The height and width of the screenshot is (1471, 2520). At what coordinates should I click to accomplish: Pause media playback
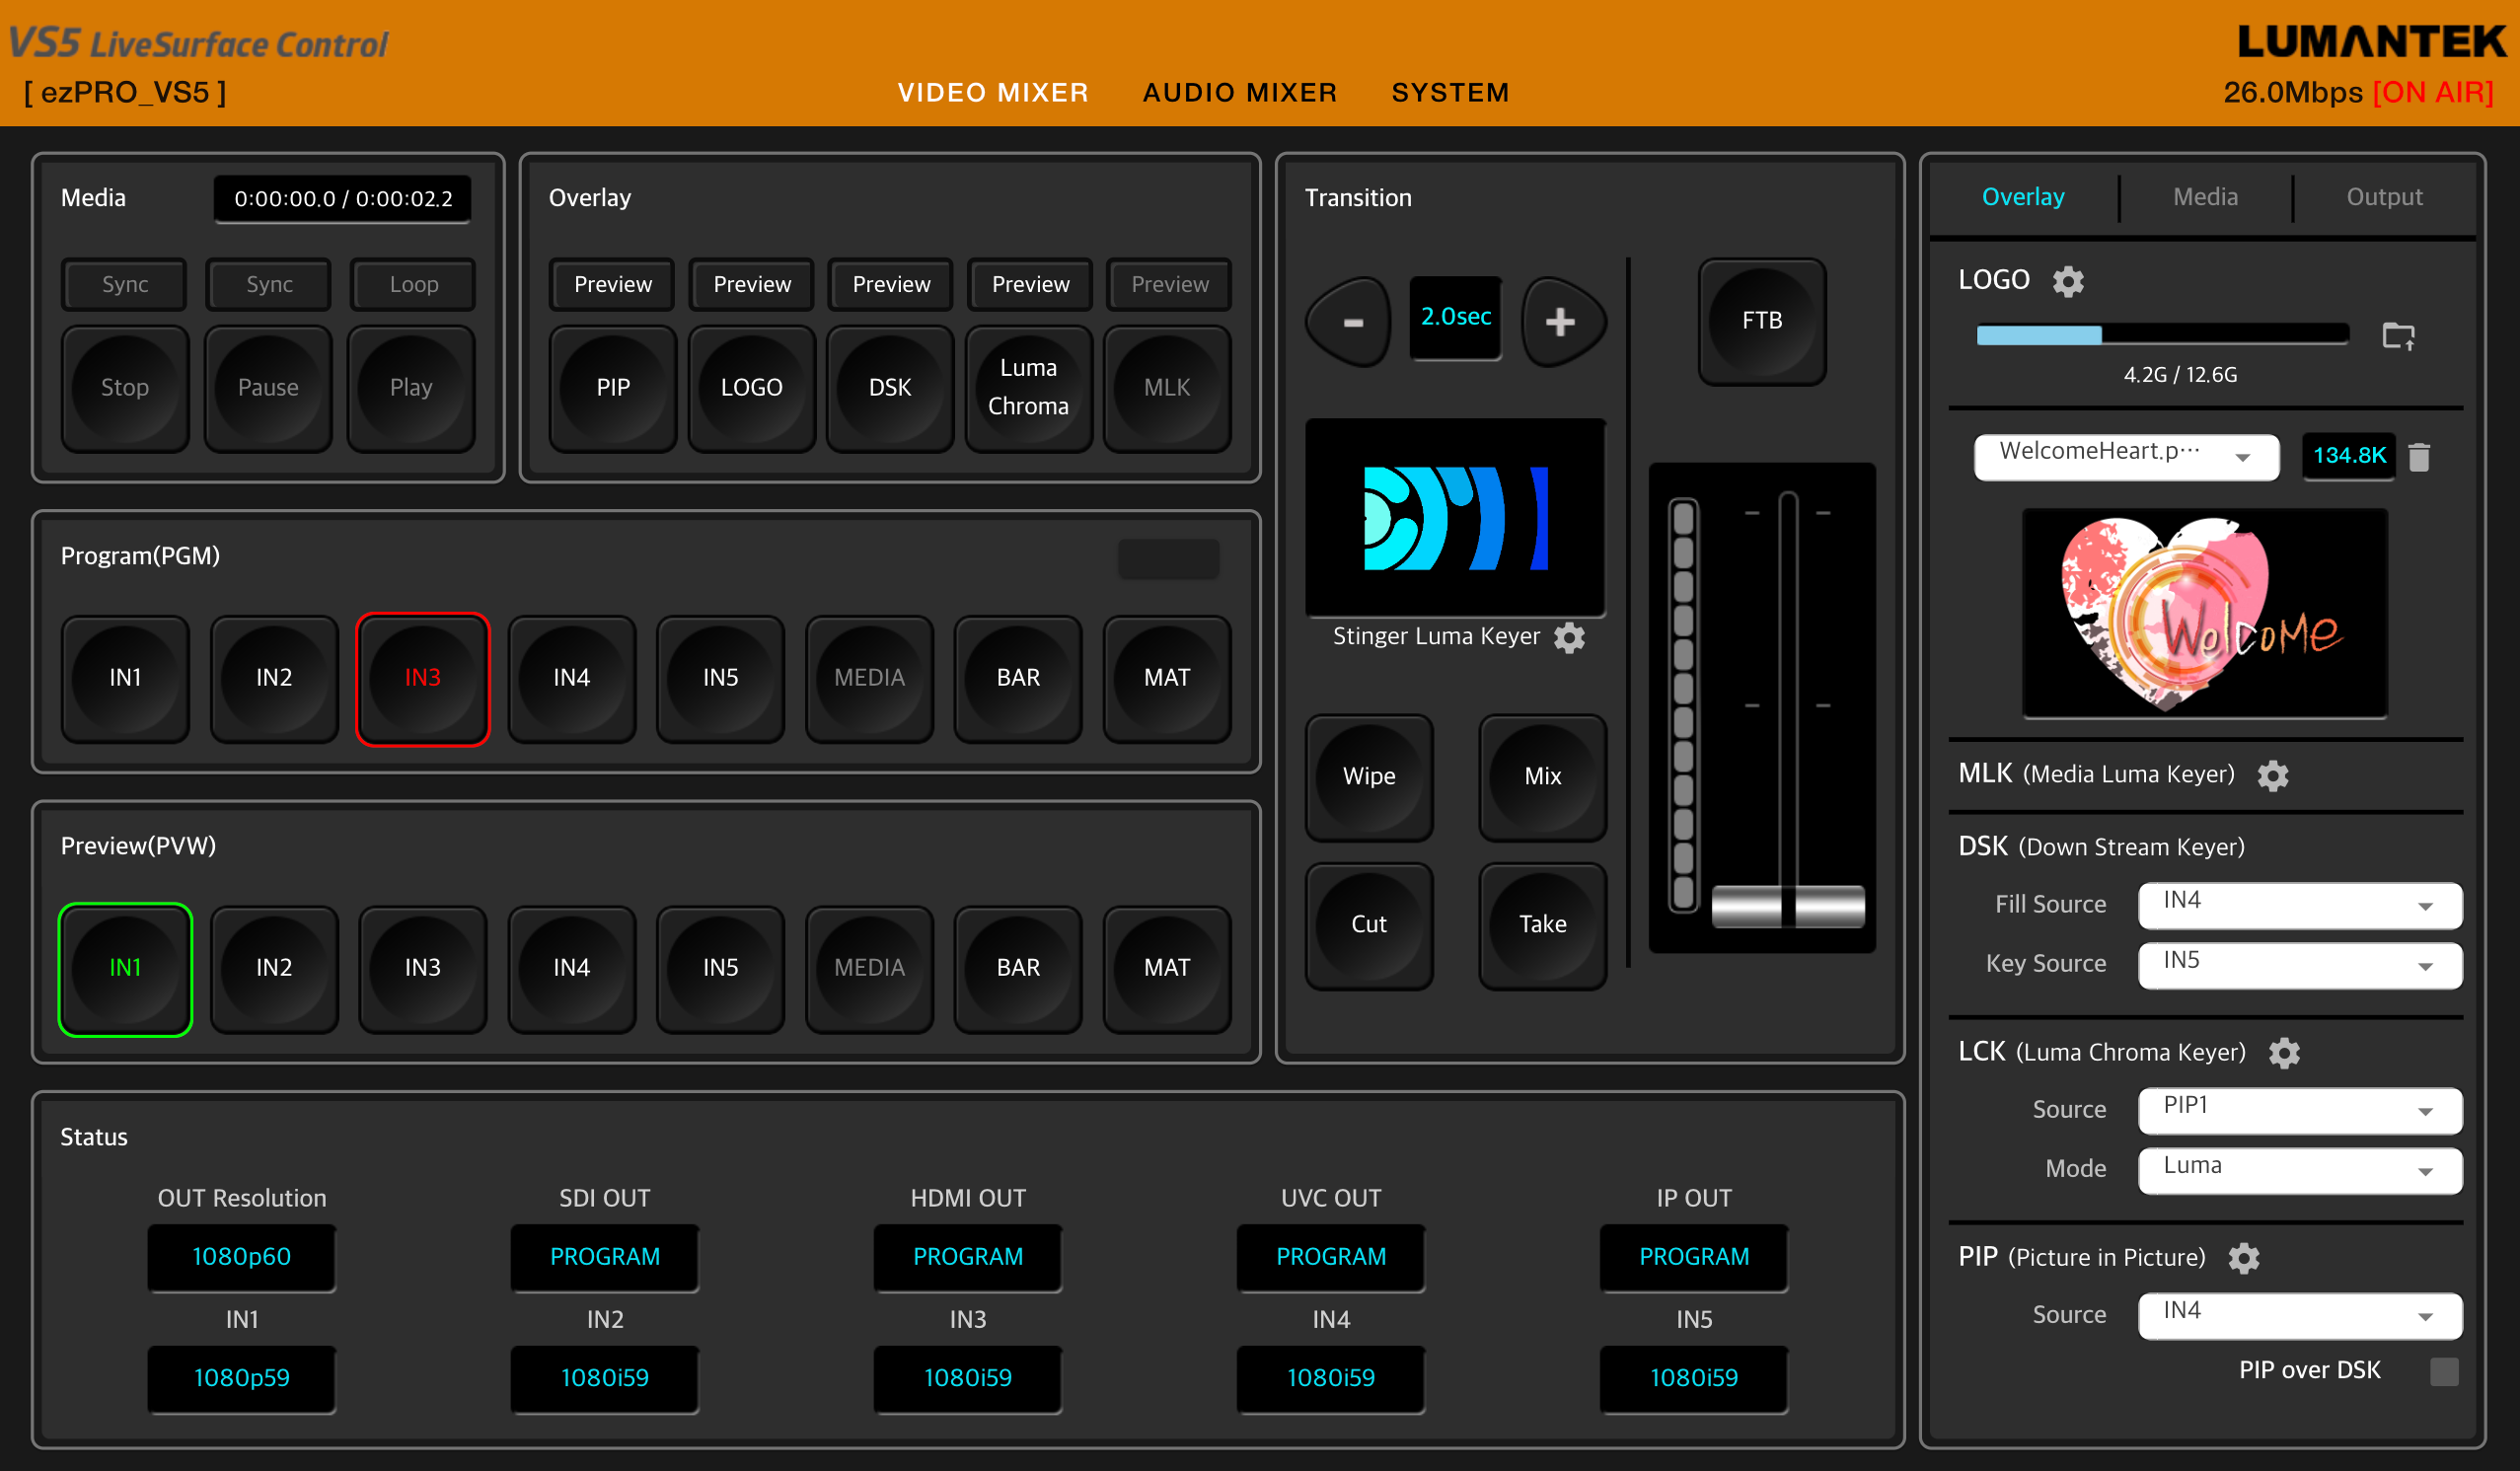[x=268, y=388]
